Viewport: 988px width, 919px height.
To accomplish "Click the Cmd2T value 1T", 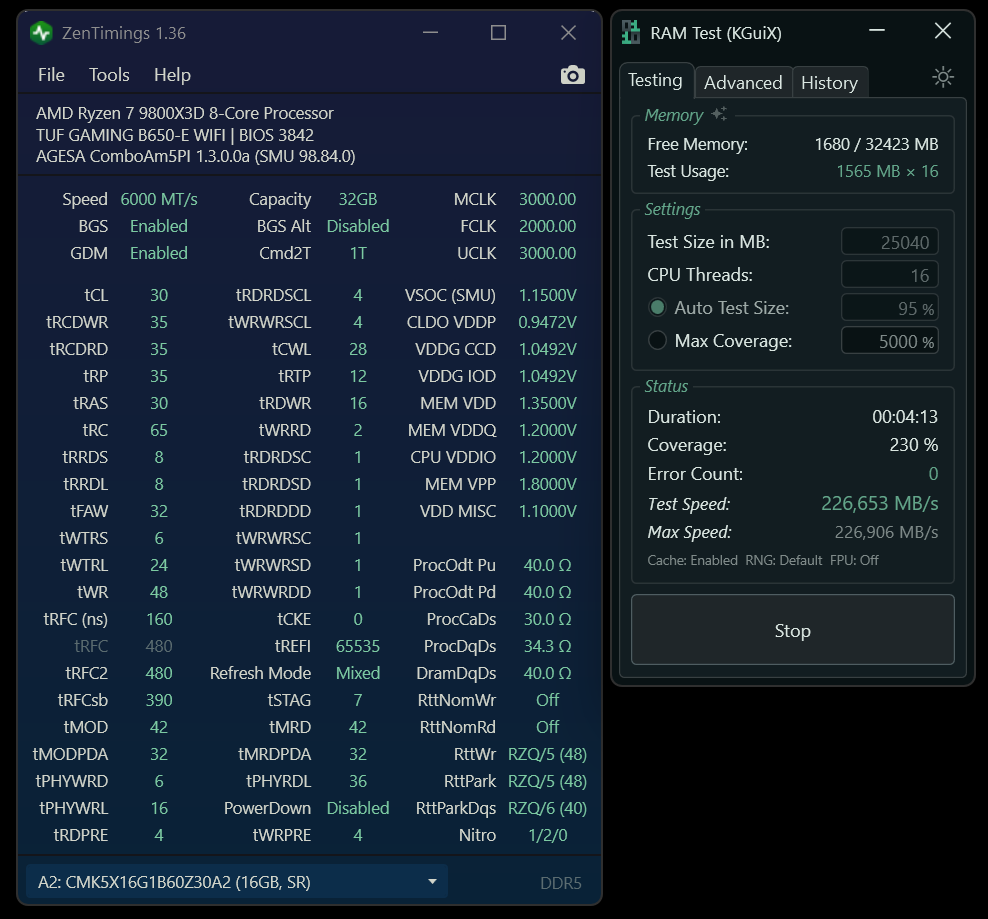I will coord(358,253).
